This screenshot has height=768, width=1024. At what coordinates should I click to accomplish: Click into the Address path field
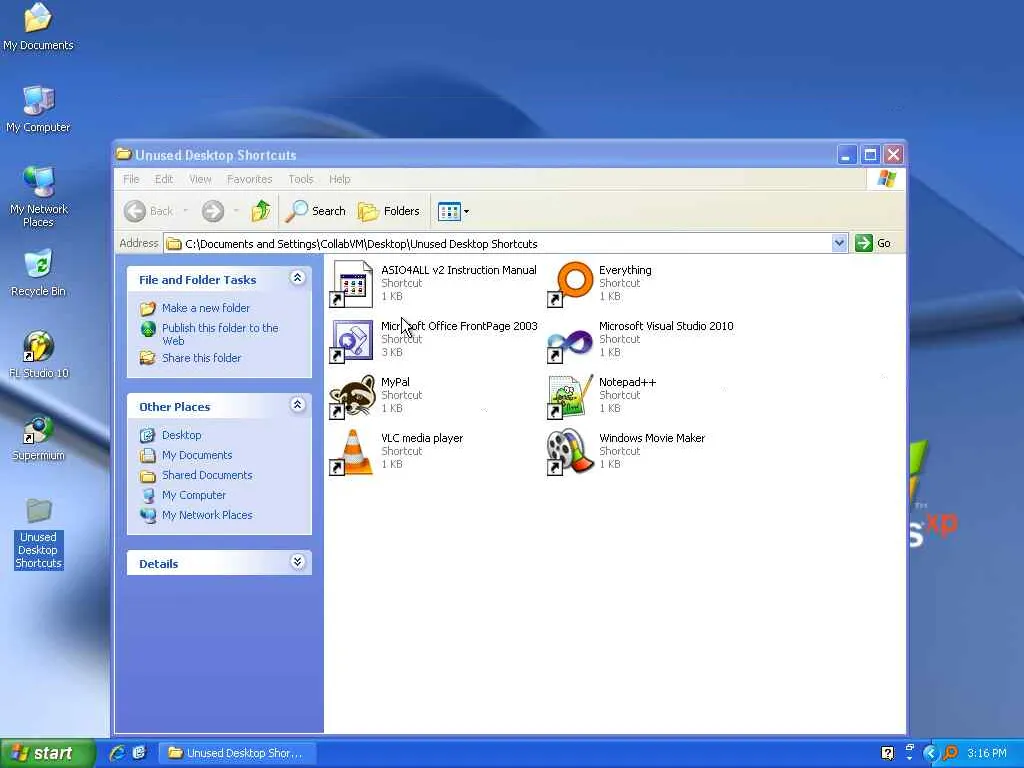(498, 244)
